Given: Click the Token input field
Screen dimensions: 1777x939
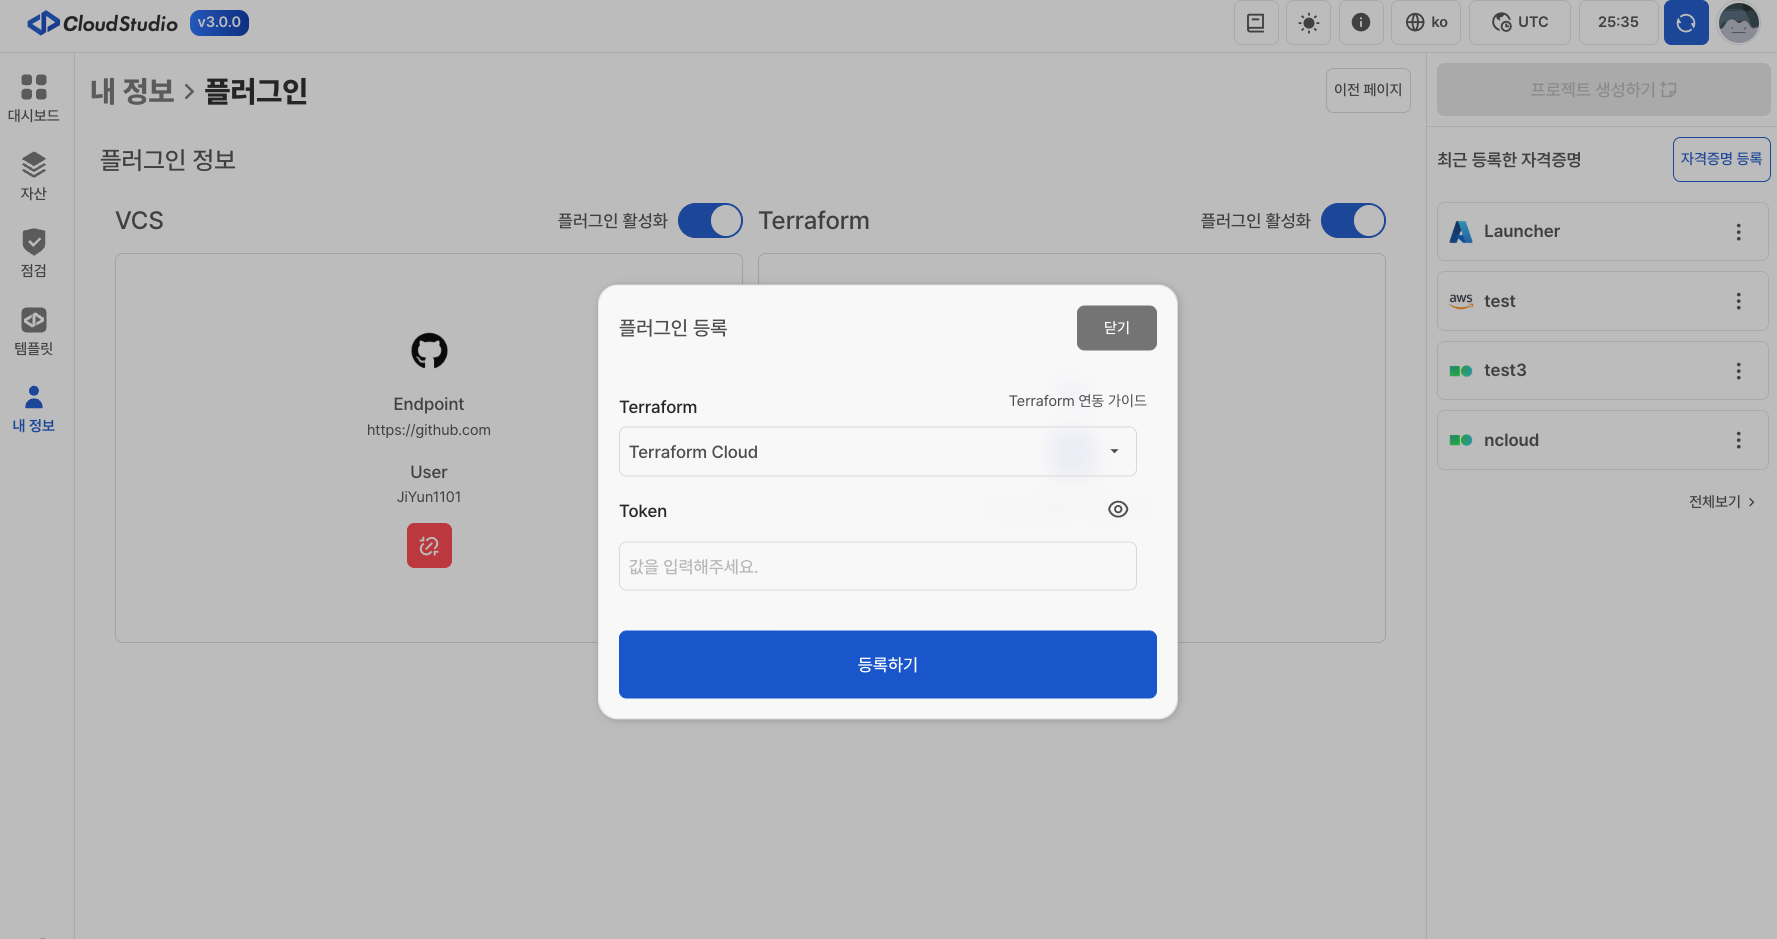Looking at the screenshot, I should [x=877, y=566].
